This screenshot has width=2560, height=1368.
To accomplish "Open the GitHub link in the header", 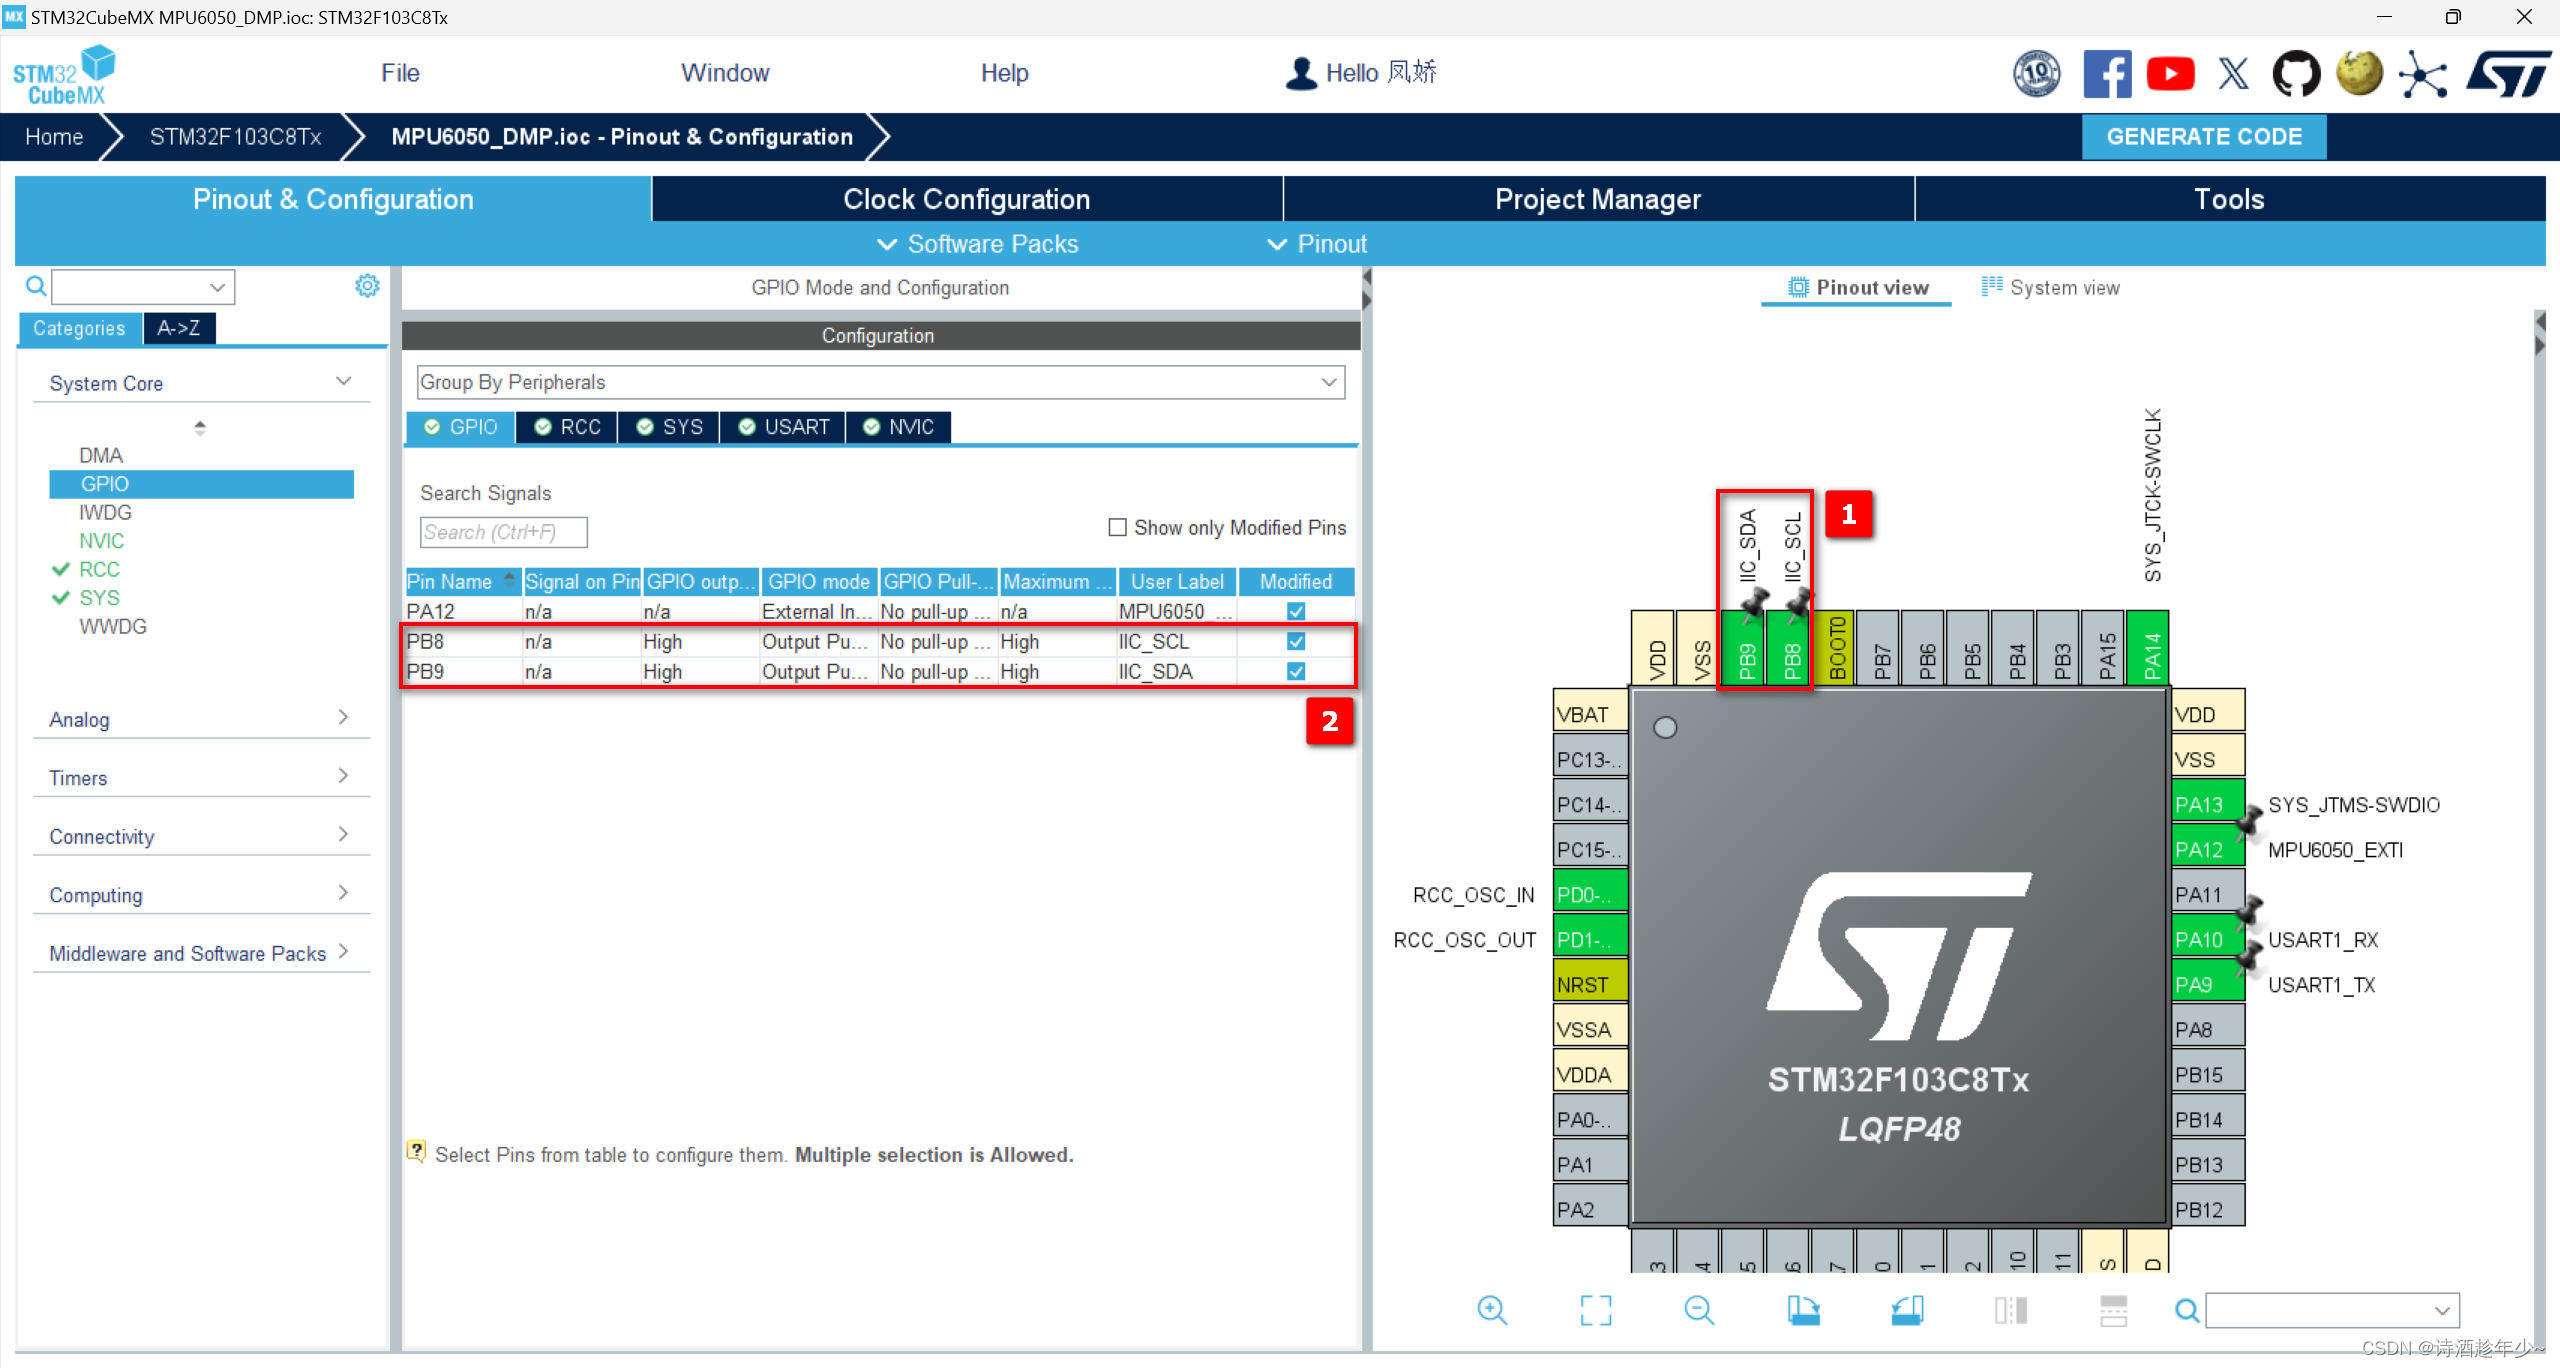I will (x=2296, y=73).
